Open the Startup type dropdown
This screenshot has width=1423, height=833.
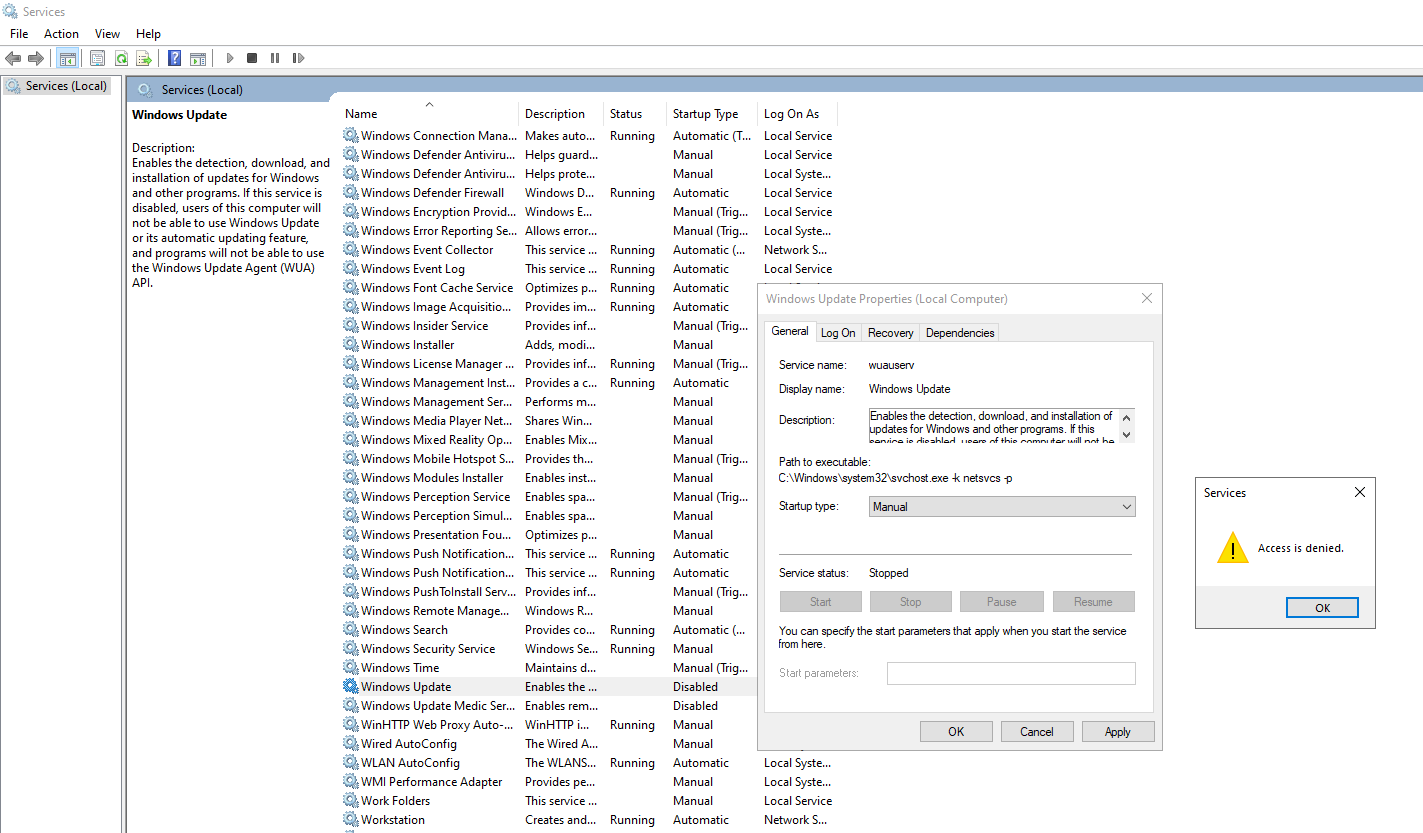[x=1002, y=507]
